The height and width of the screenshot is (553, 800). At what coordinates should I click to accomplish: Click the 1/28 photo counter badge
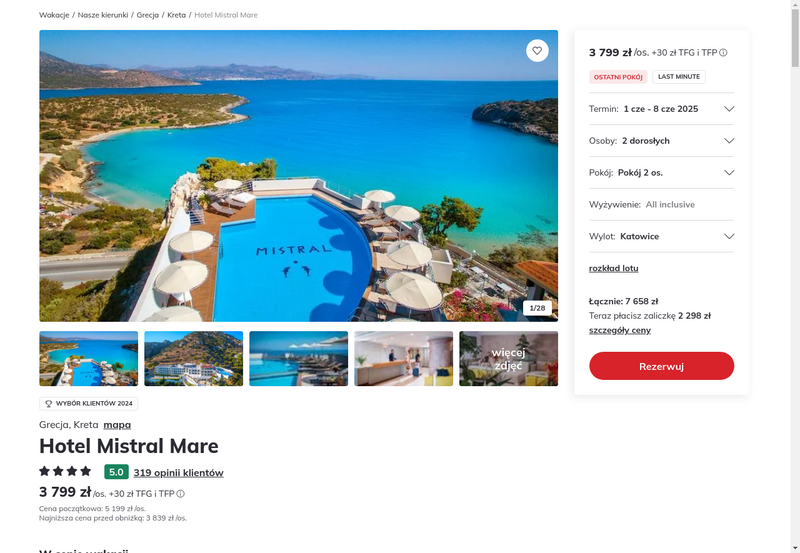[x=537, y=308]
